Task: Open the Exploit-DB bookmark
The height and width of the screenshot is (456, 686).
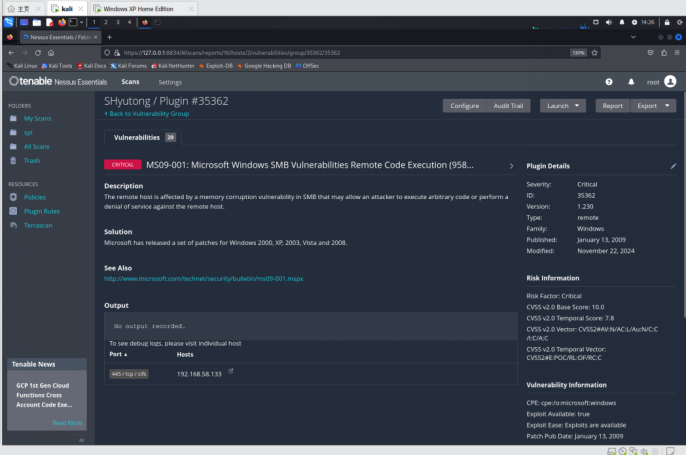Action: click(216, 66)
